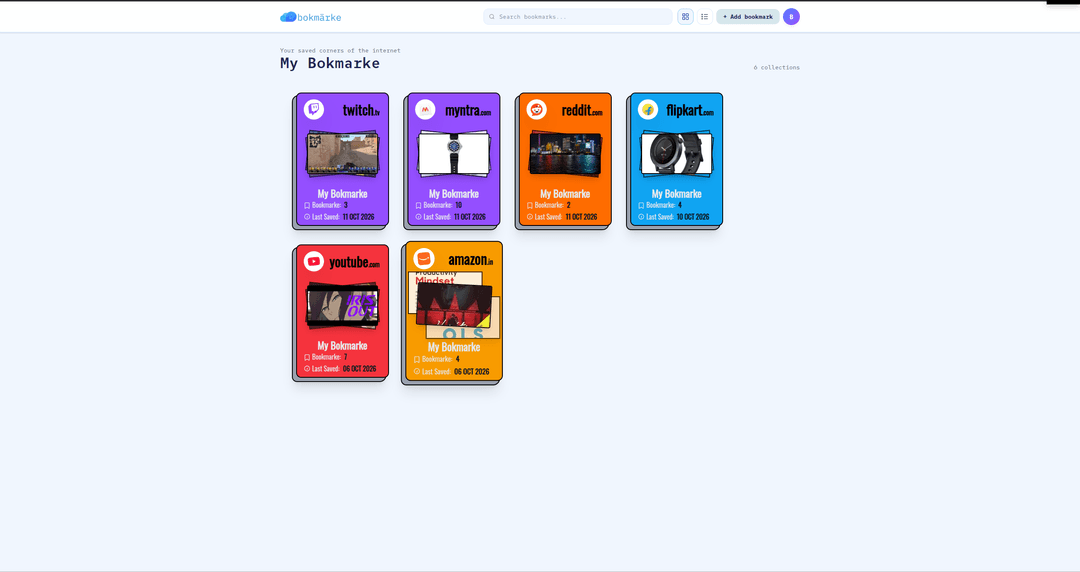This screenshot has height=572, width=1080.
Task: Click the amazon stacked images thumbnail
Action: (455, 304)
